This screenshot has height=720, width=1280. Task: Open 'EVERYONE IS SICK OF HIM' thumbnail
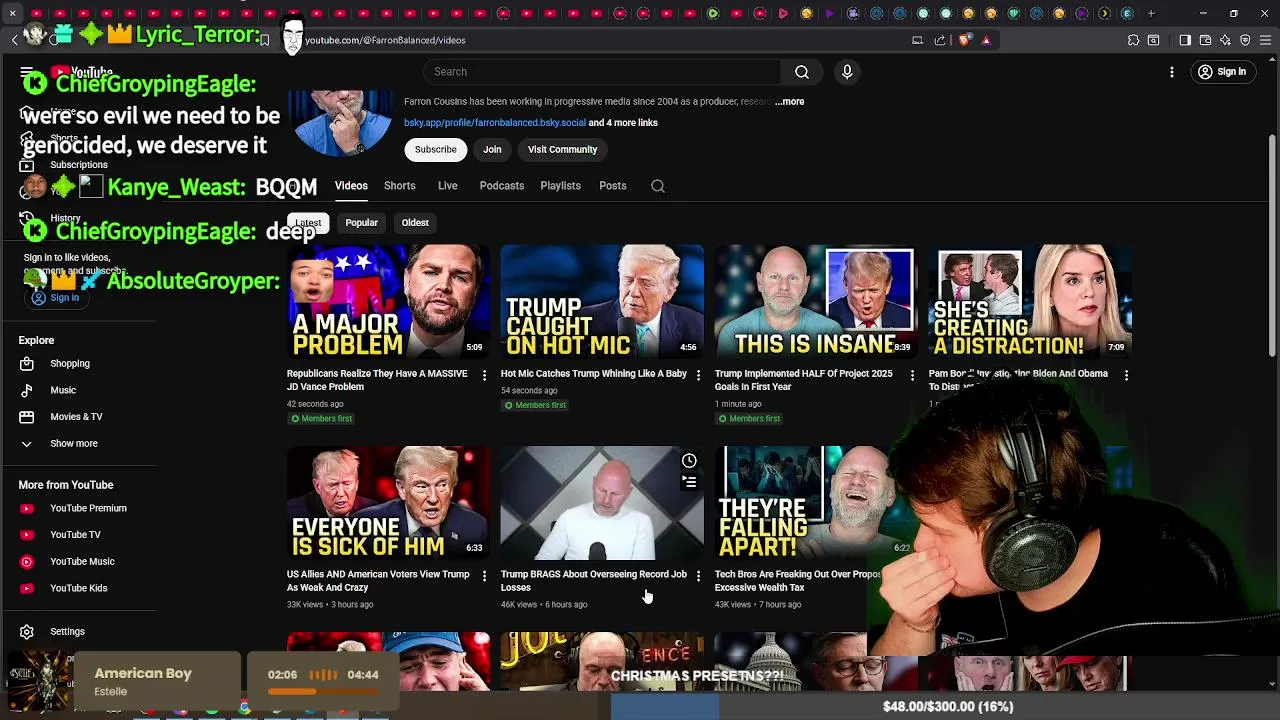click(388, 503)
